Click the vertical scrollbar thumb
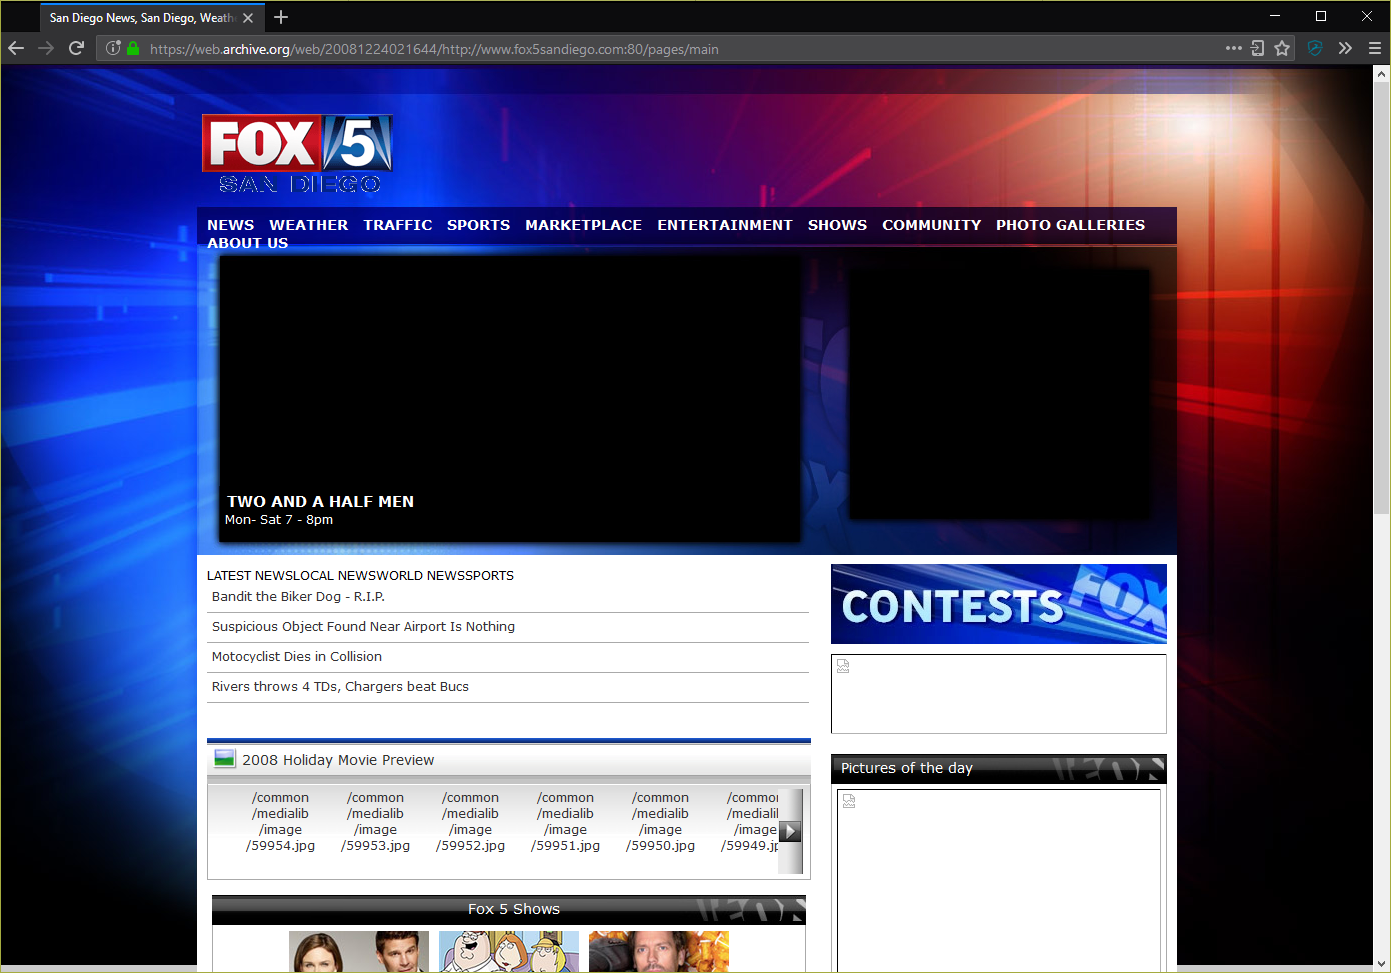Image resolution: width=1391 pixels, height=973 pixels. 1382,297
